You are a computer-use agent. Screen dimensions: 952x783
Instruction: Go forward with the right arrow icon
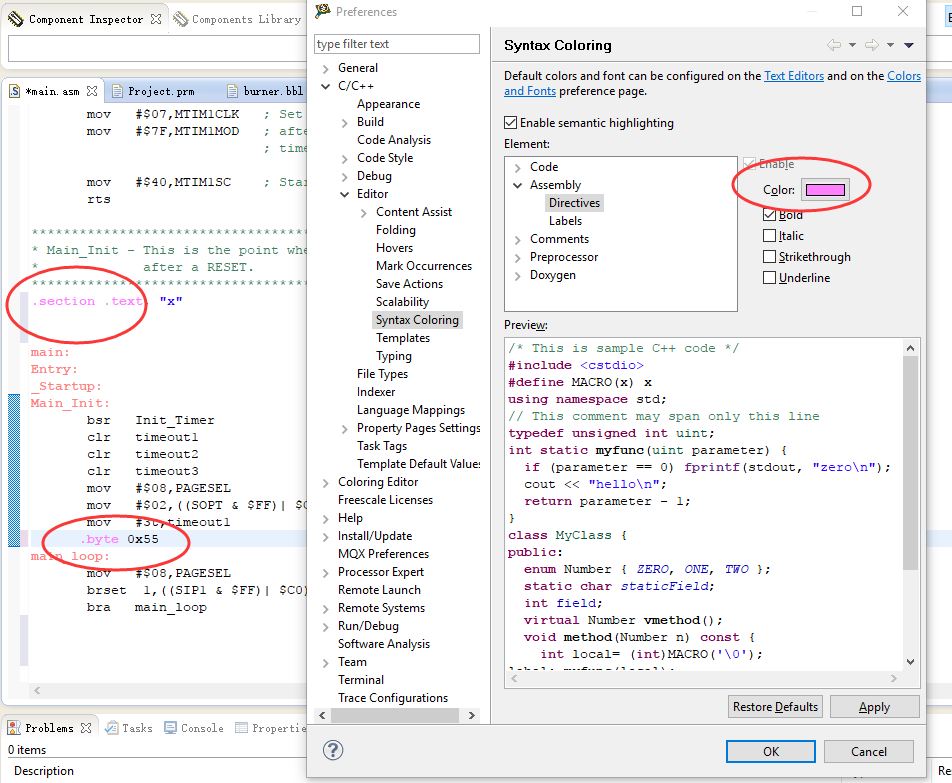[x=872, y=45]
